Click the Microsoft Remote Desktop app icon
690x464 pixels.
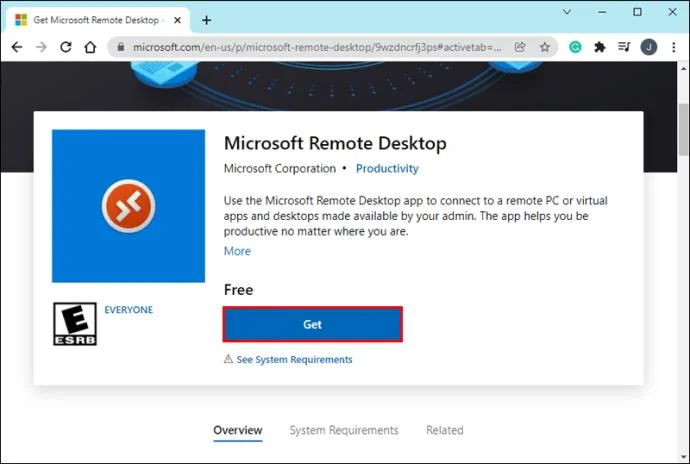(x=128, y=206)
